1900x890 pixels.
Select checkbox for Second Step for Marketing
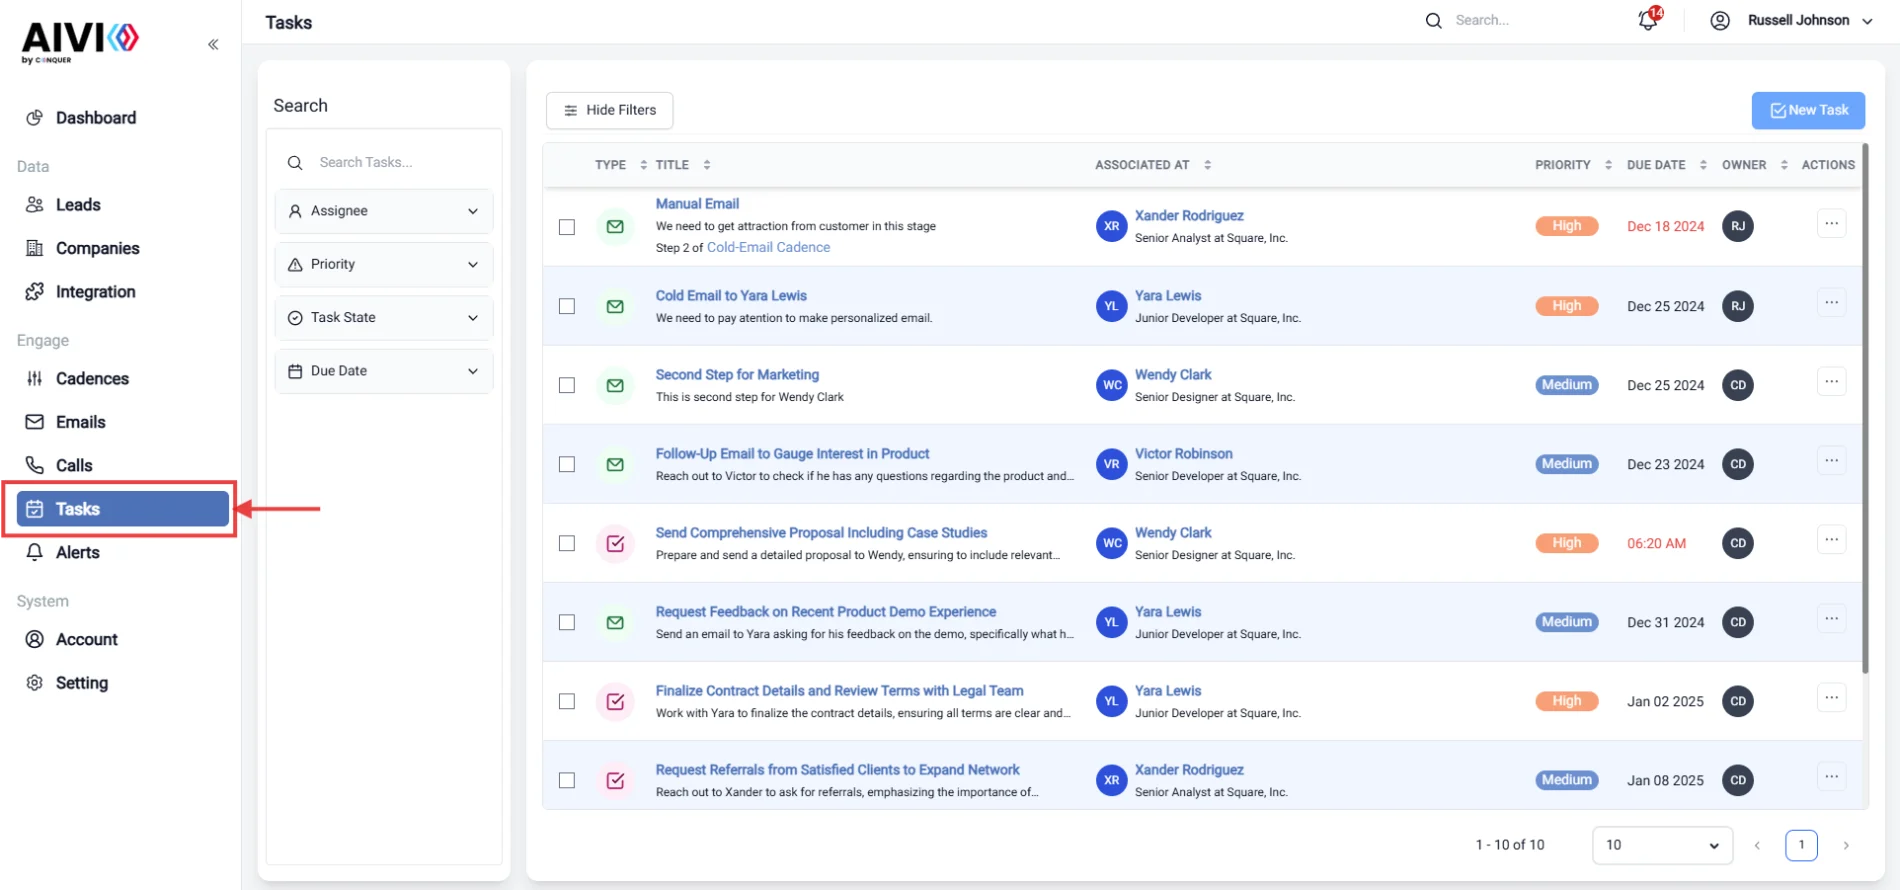tap(567, 385)
